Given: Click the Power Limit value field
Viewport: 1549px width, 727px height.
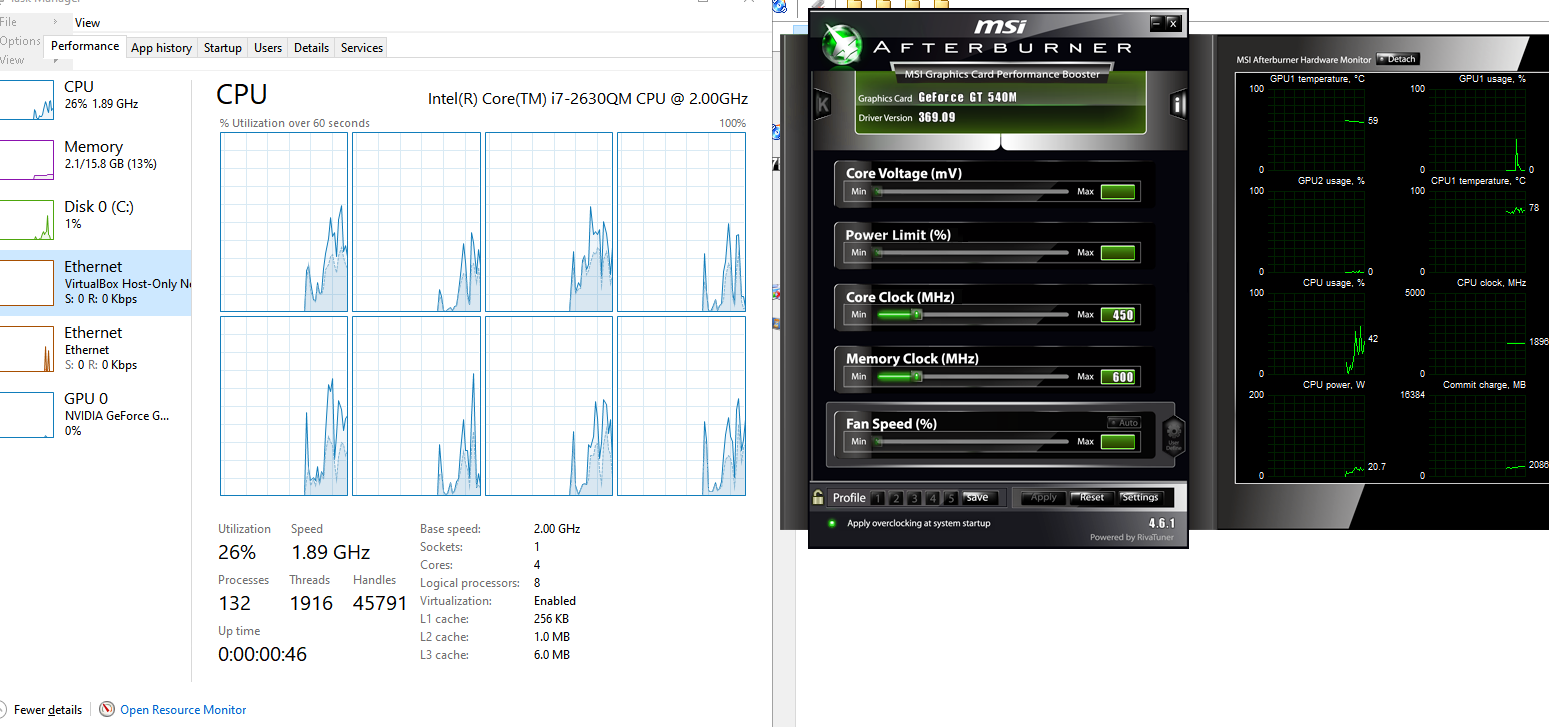Looking at the screenshot, I should pos(1118,253).
